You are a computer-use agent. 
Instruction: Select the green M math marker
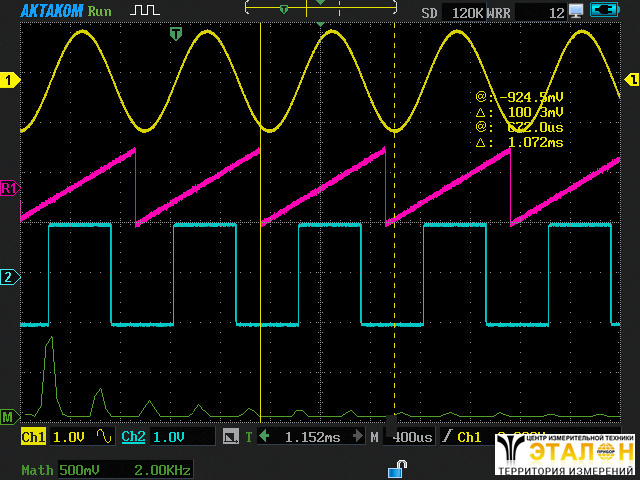[x=8, y=416]
